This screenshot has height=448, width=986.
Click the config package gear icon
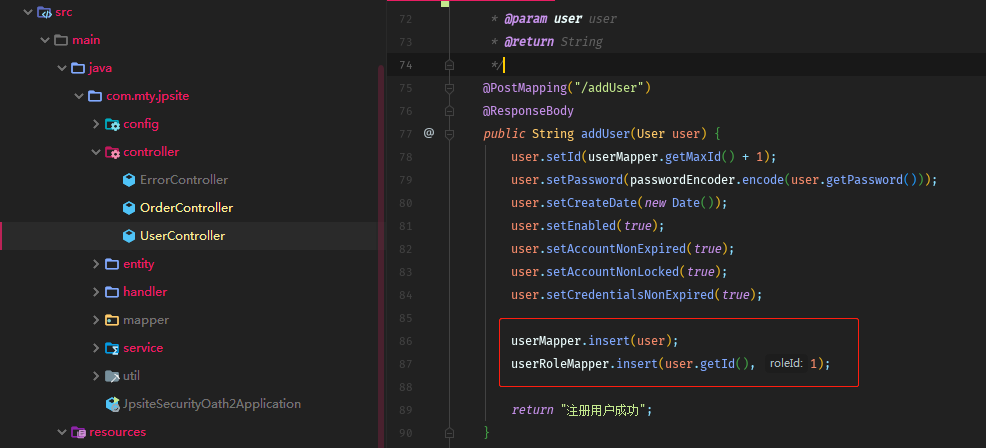[x=112, y=125]
